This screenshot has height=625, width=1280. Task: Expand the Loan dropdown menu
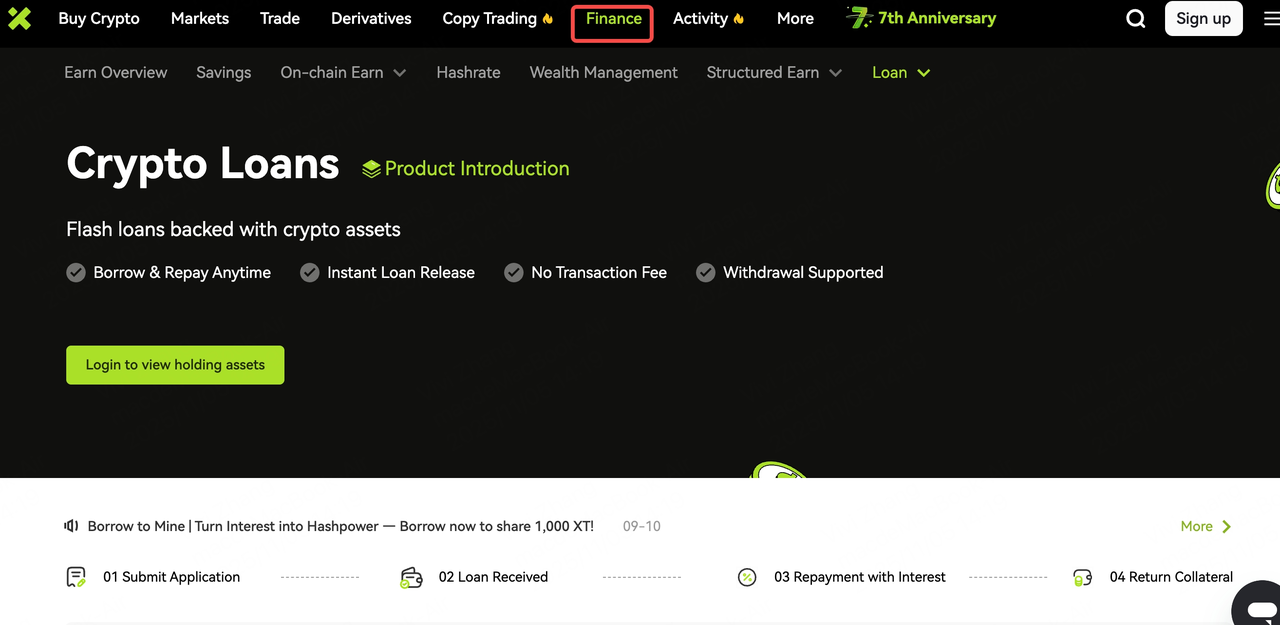point(923,73)
